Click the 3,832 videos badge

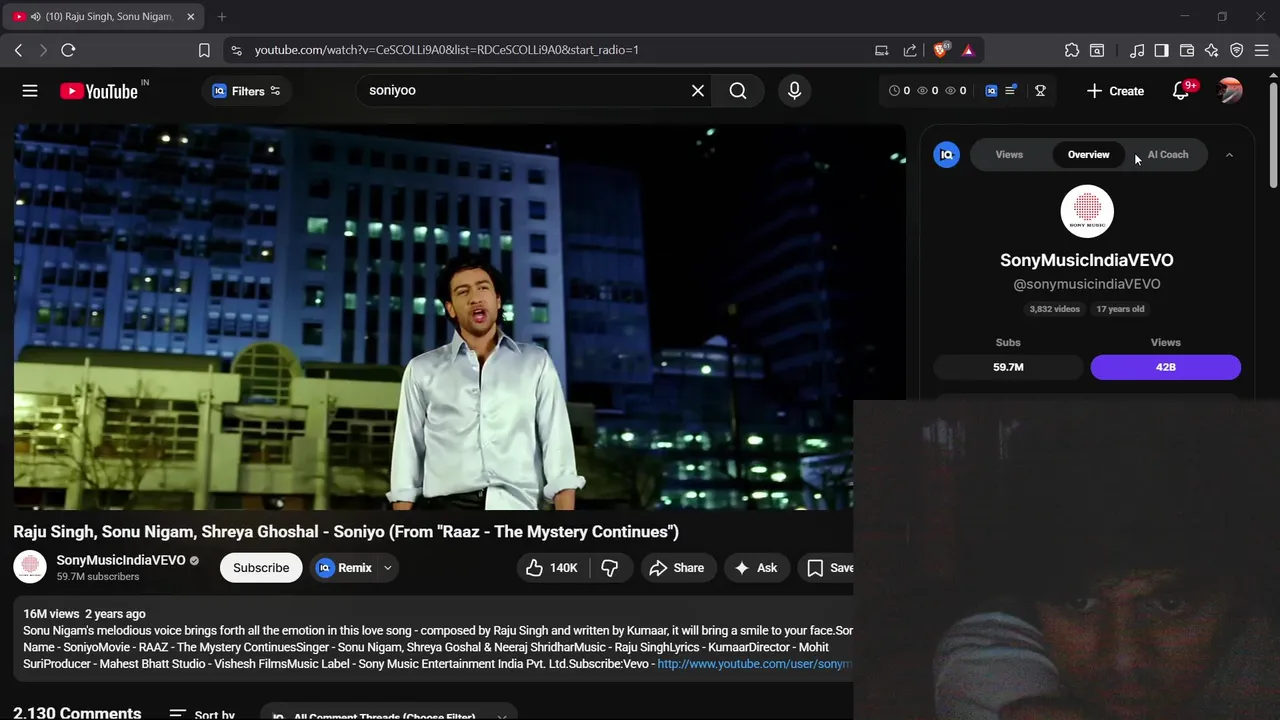[x=1055, y=309]
